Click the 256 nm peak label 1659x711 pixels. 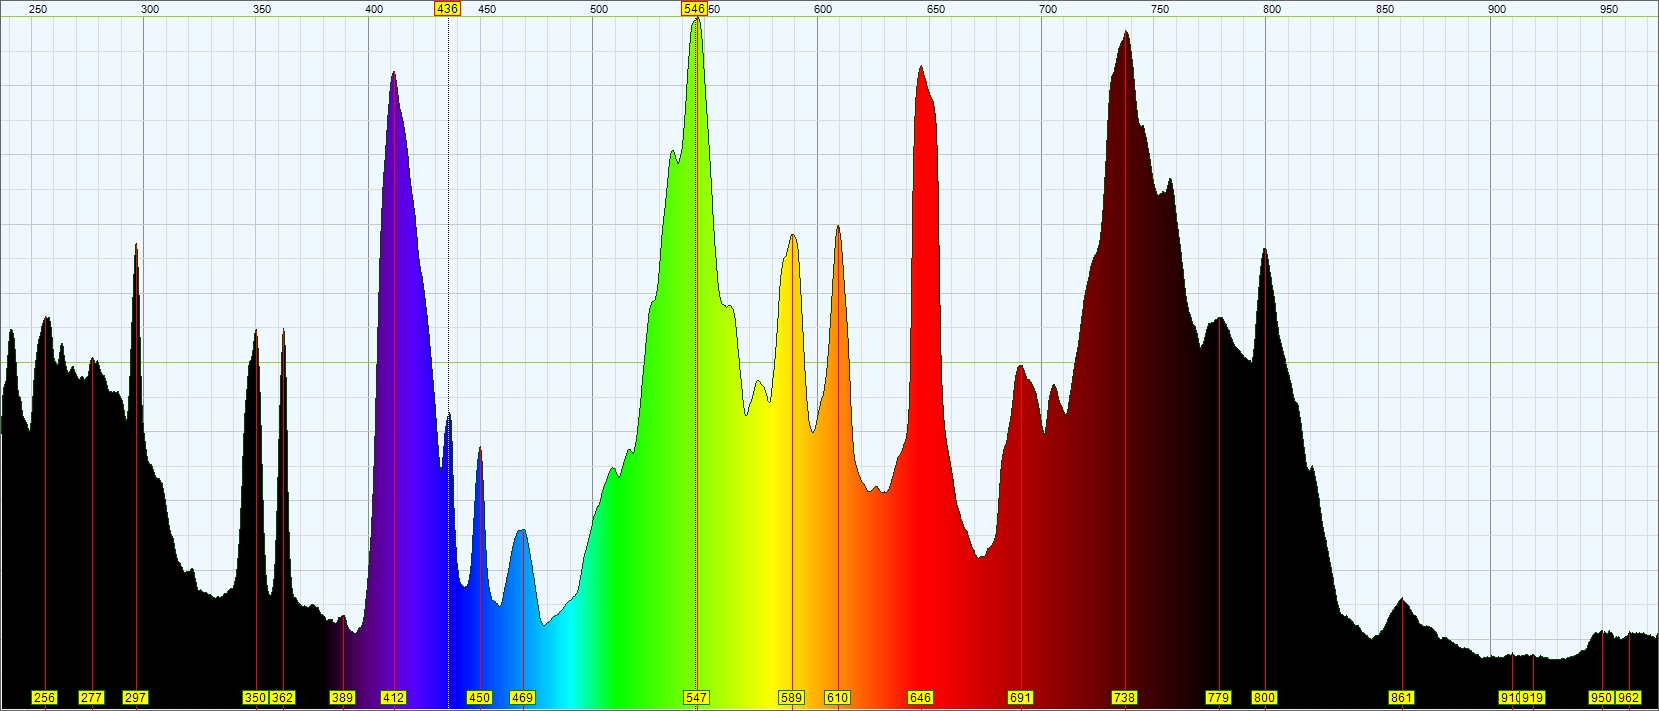point(44,698)
